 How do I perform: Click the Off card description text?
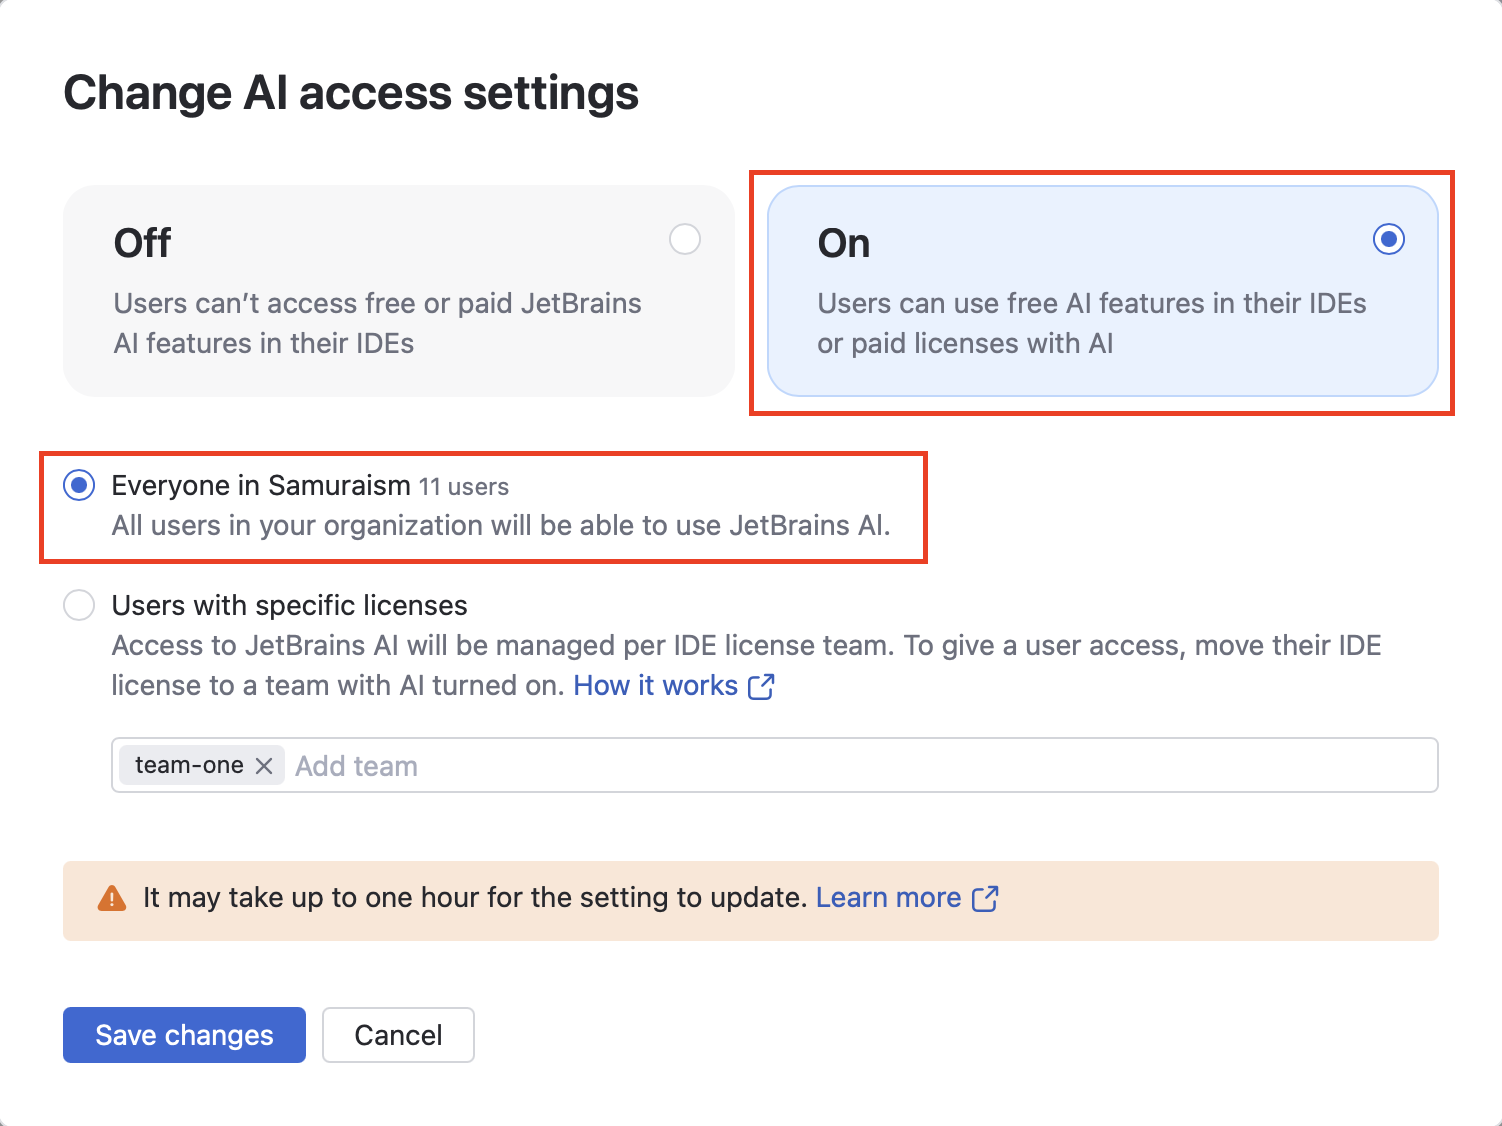pyautogui.click(x=377, y=323)
